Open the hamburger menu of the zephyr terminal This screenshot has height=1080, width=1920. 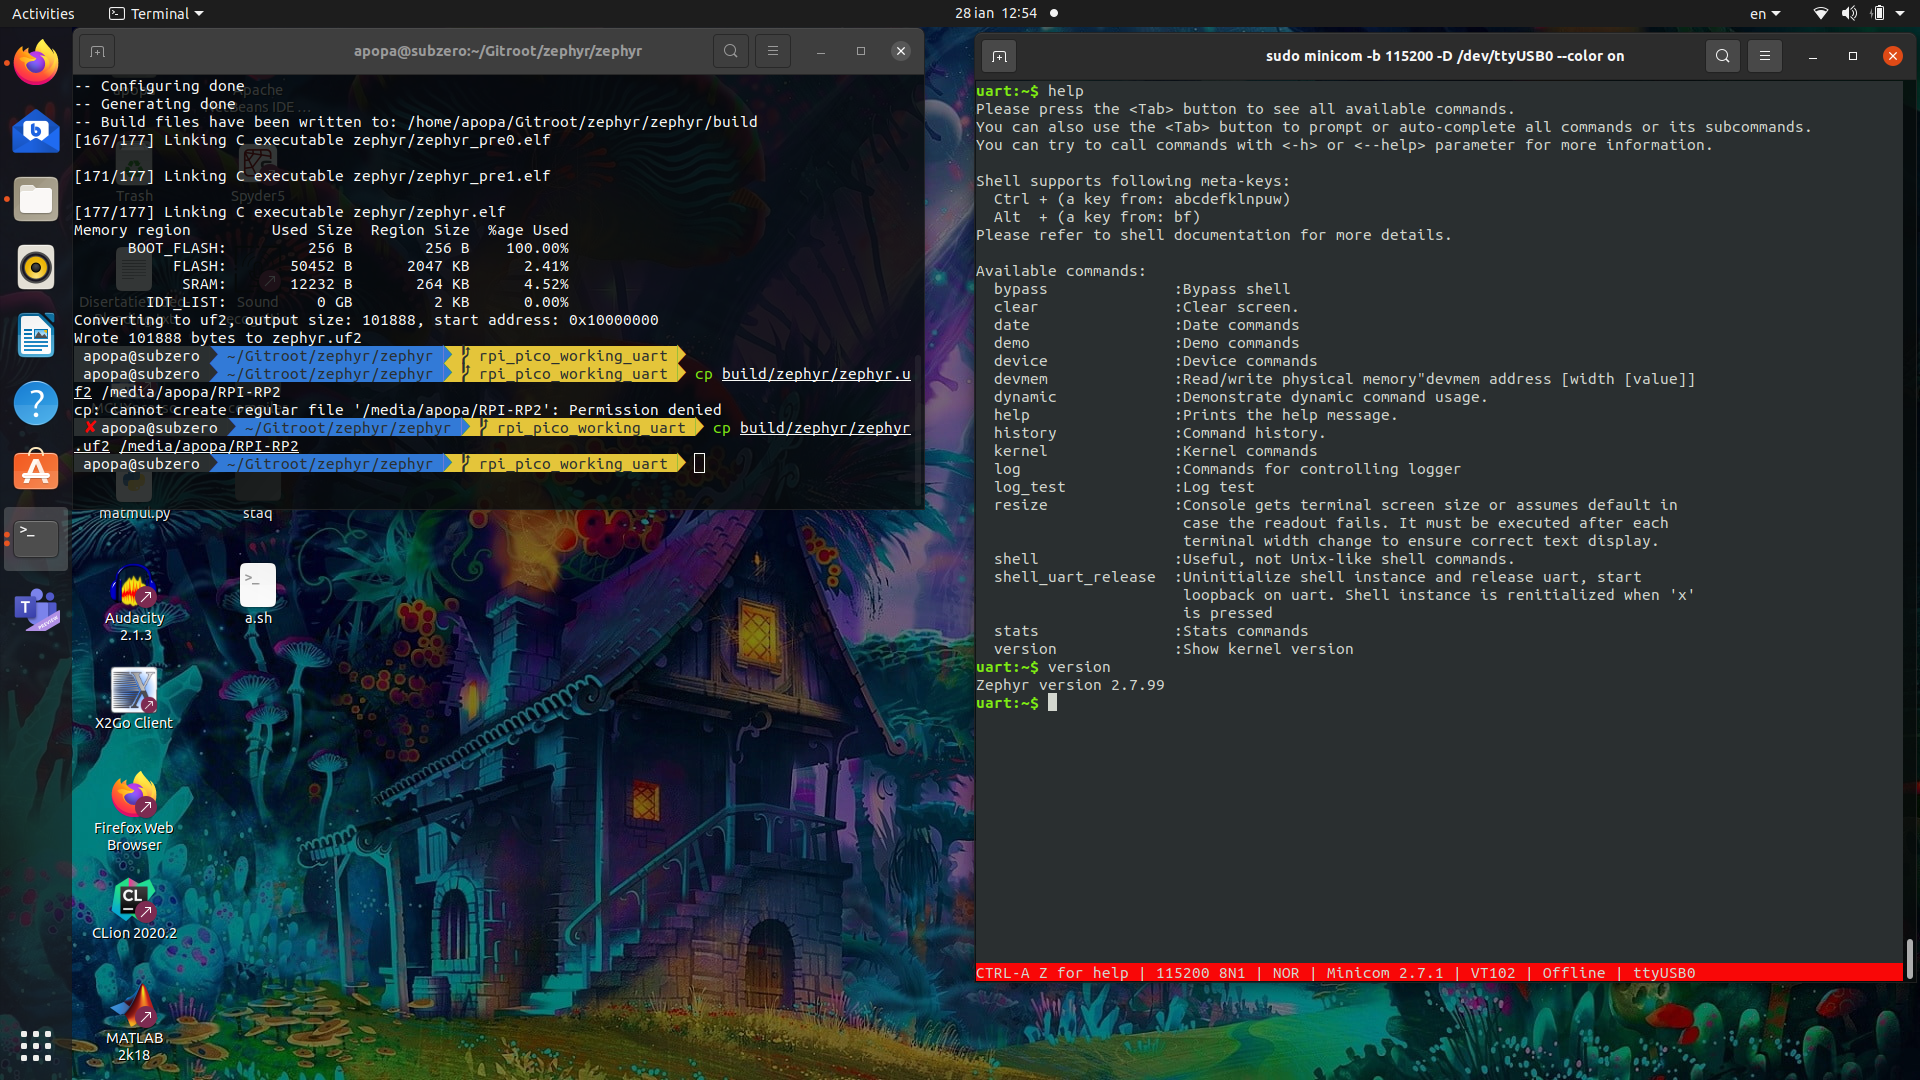pos(772,50)
